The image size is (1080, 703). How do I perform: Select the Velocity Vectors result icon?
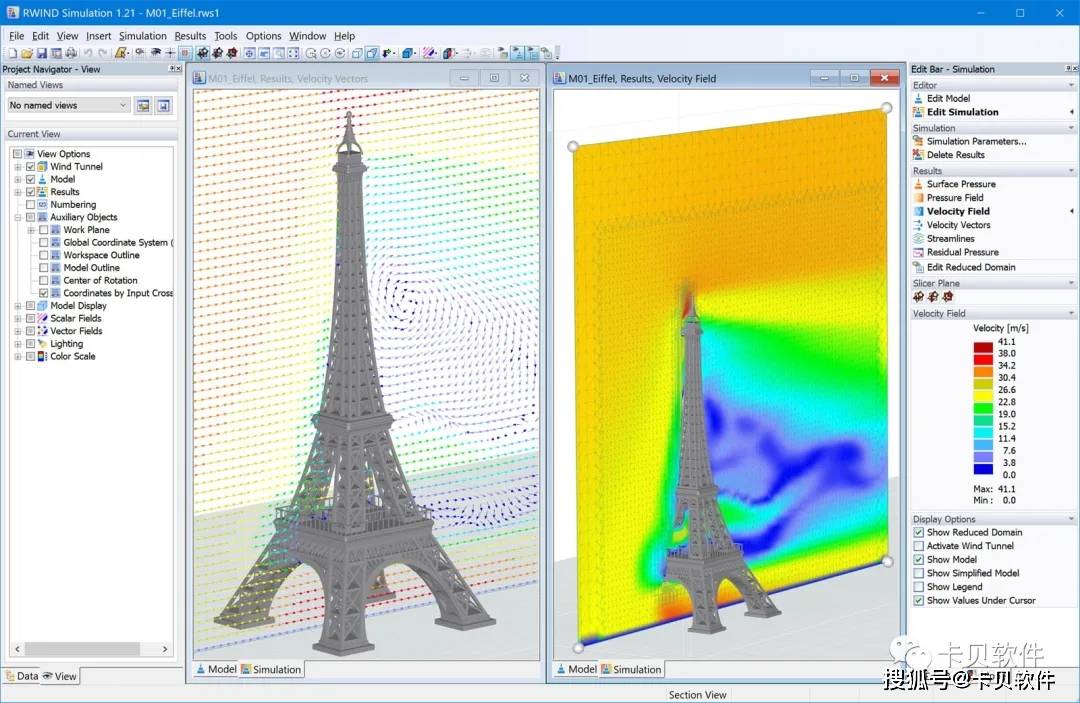918,225
